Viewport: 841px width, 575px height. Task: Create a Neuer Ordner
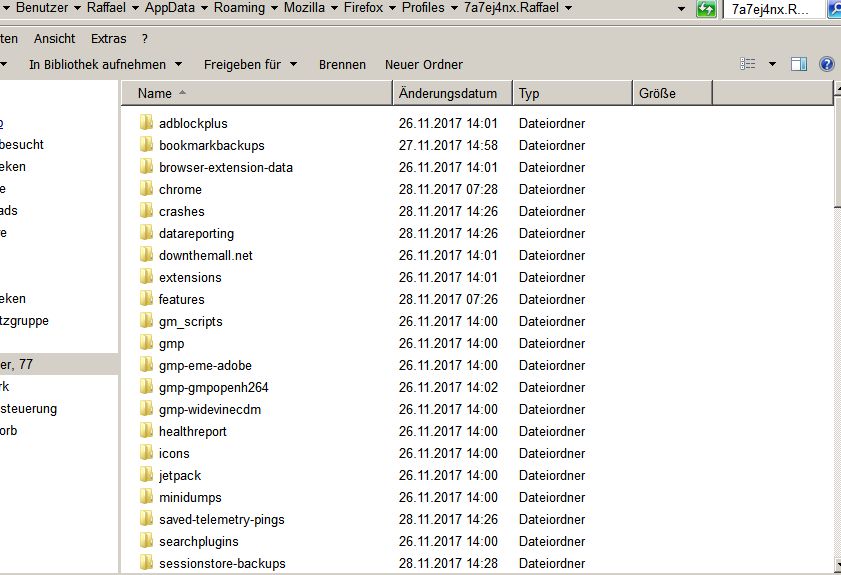424,64
